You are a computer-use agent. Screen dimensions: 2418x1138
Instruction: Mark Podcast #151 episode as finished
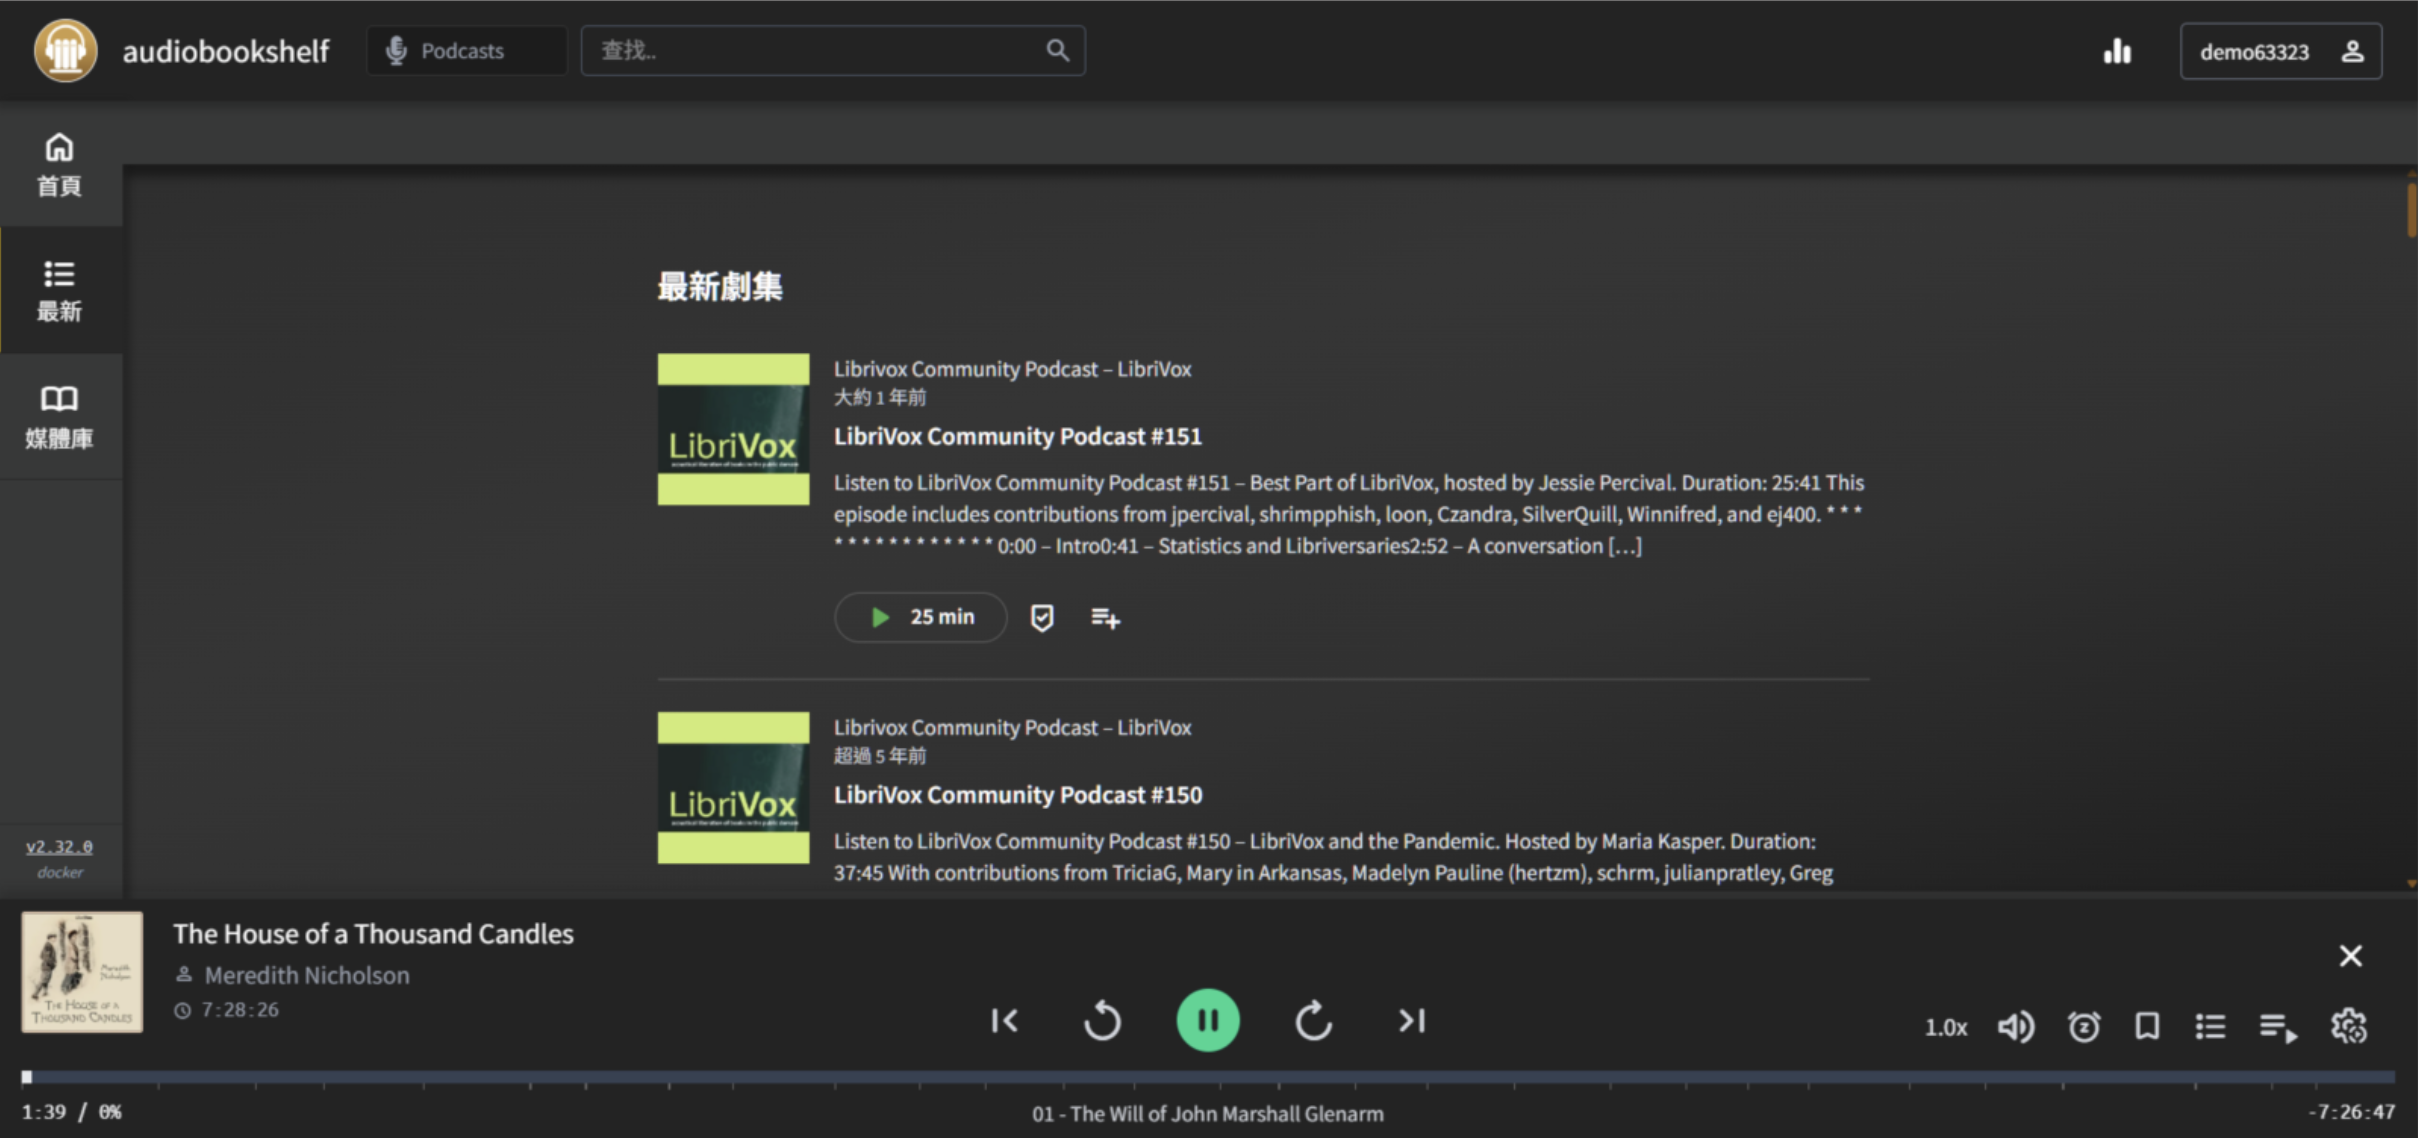1041,618
